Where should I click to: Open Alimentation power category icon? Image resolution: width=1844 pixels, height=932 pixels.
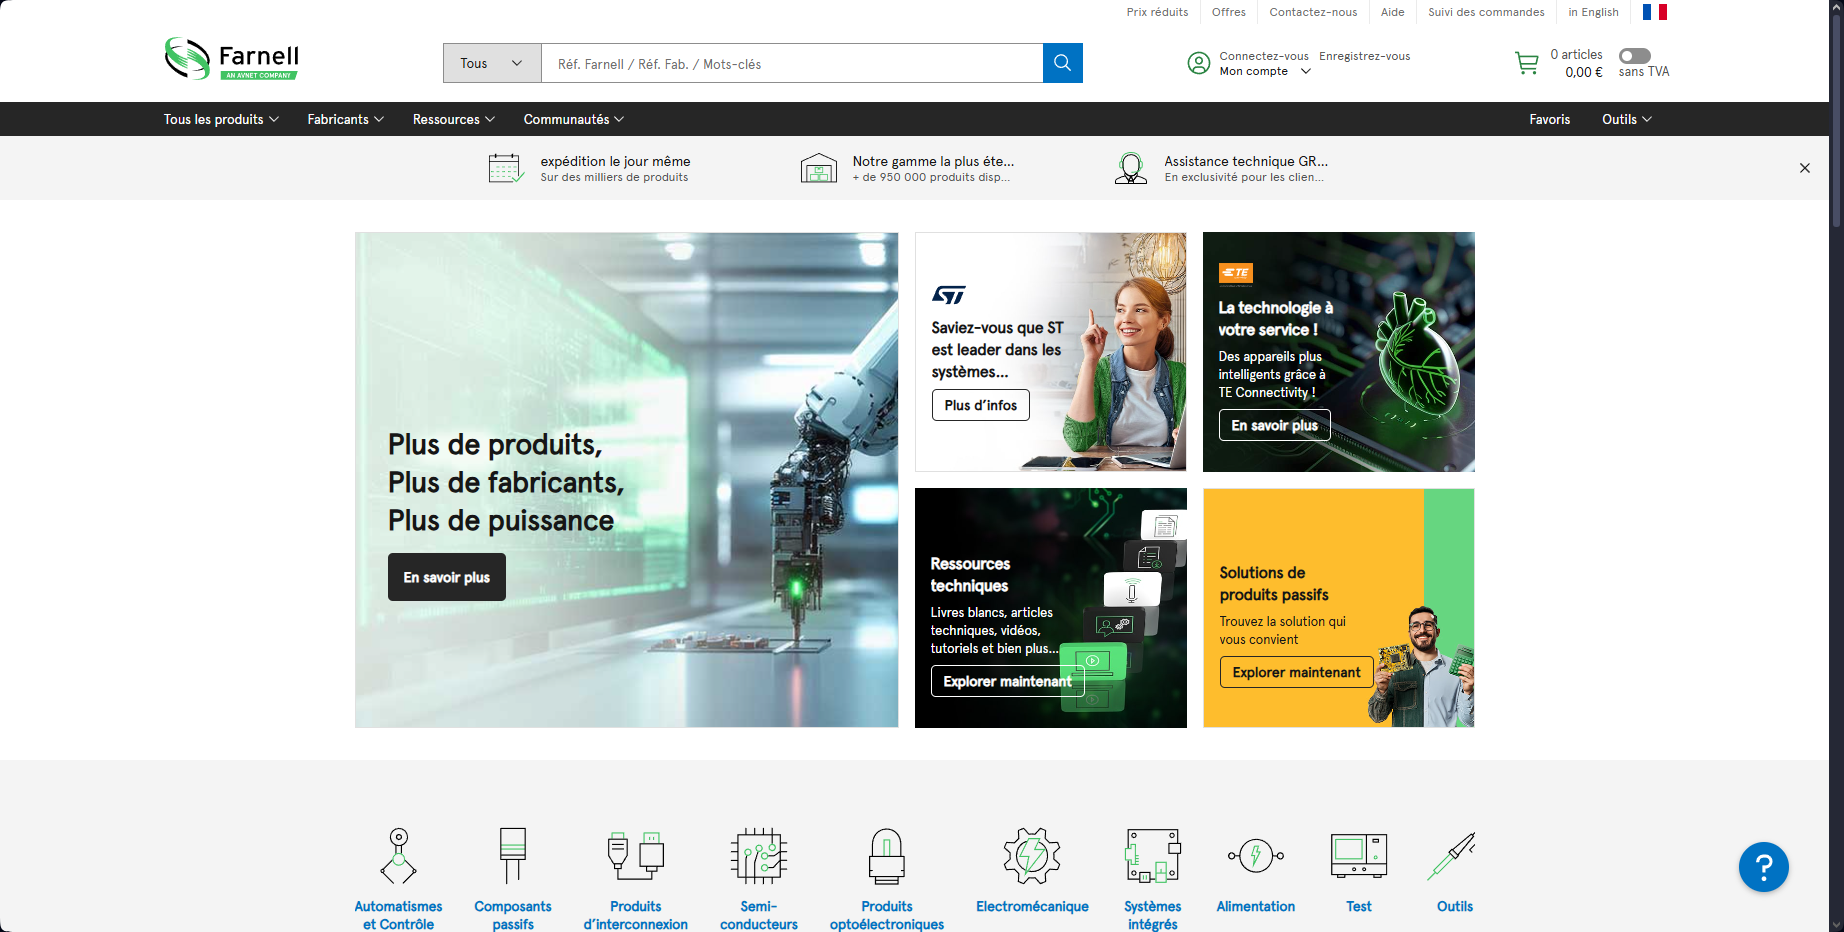1256,855
